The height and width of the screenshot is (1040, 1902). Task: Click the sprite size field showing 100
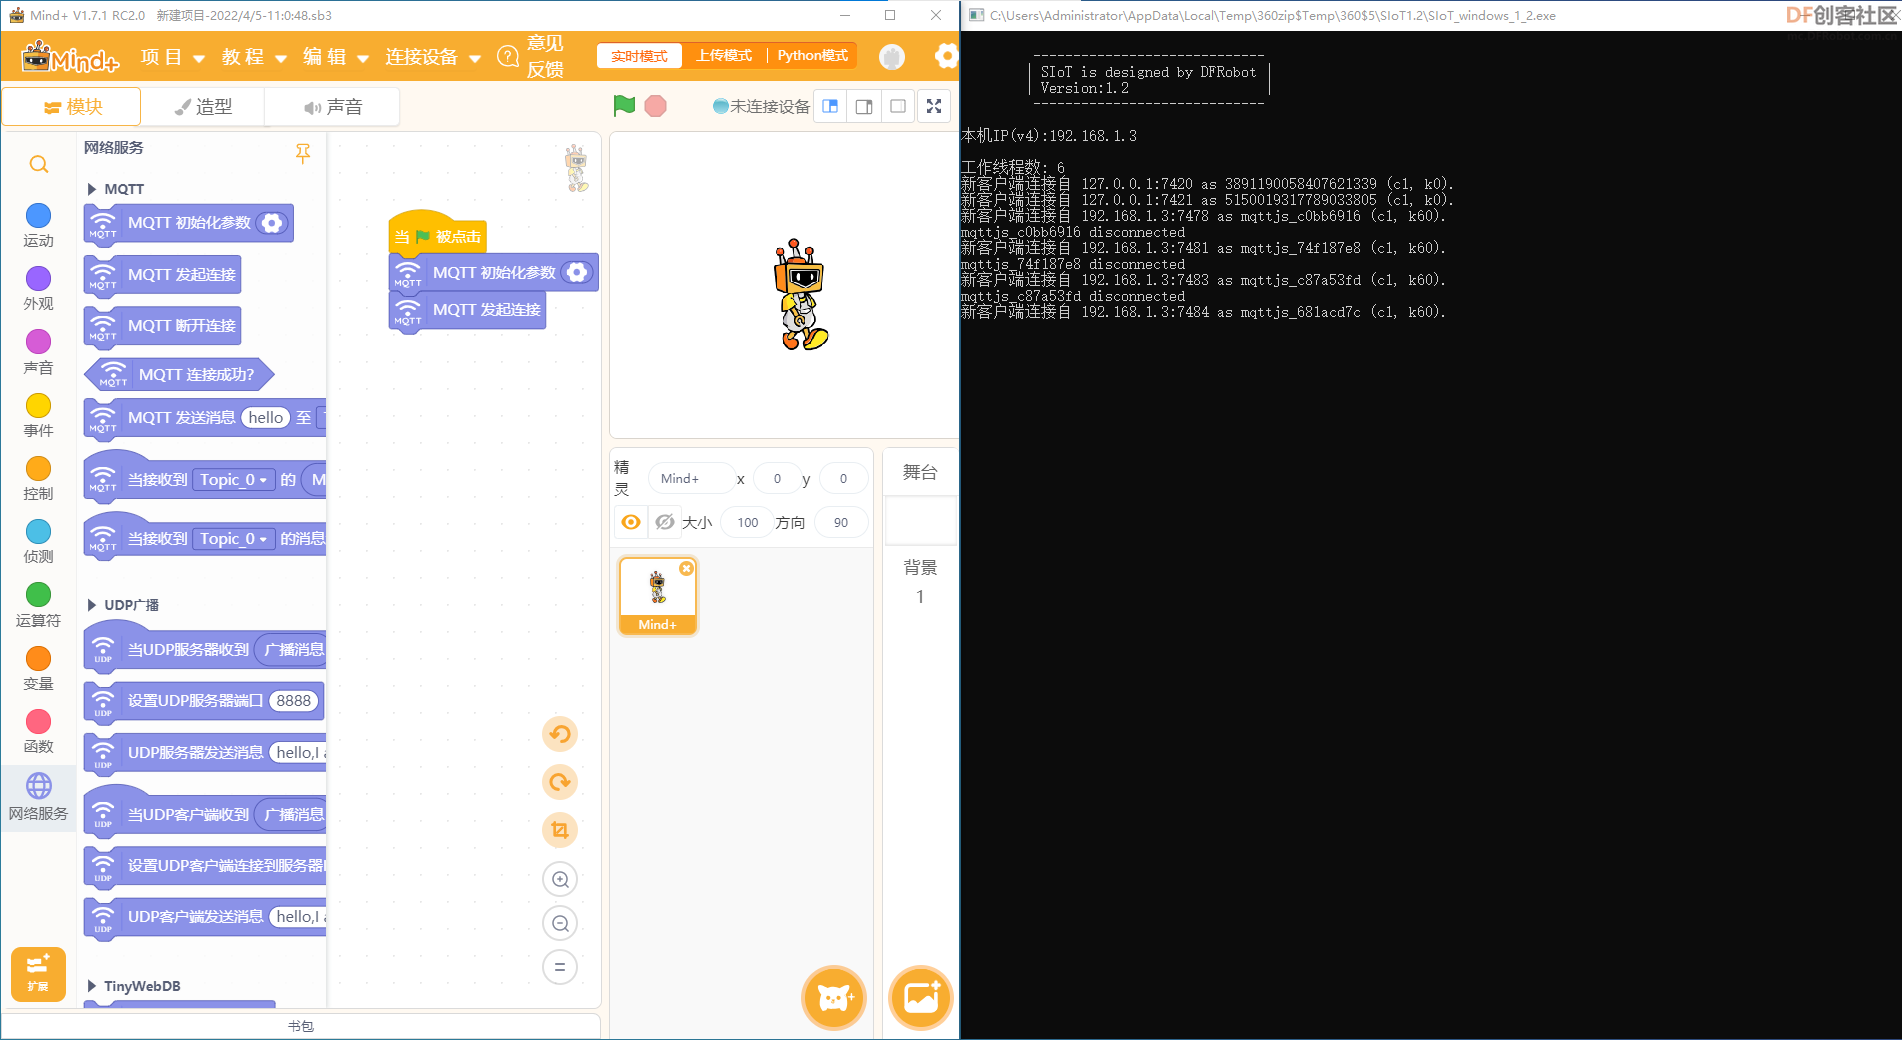coord(748,522)
